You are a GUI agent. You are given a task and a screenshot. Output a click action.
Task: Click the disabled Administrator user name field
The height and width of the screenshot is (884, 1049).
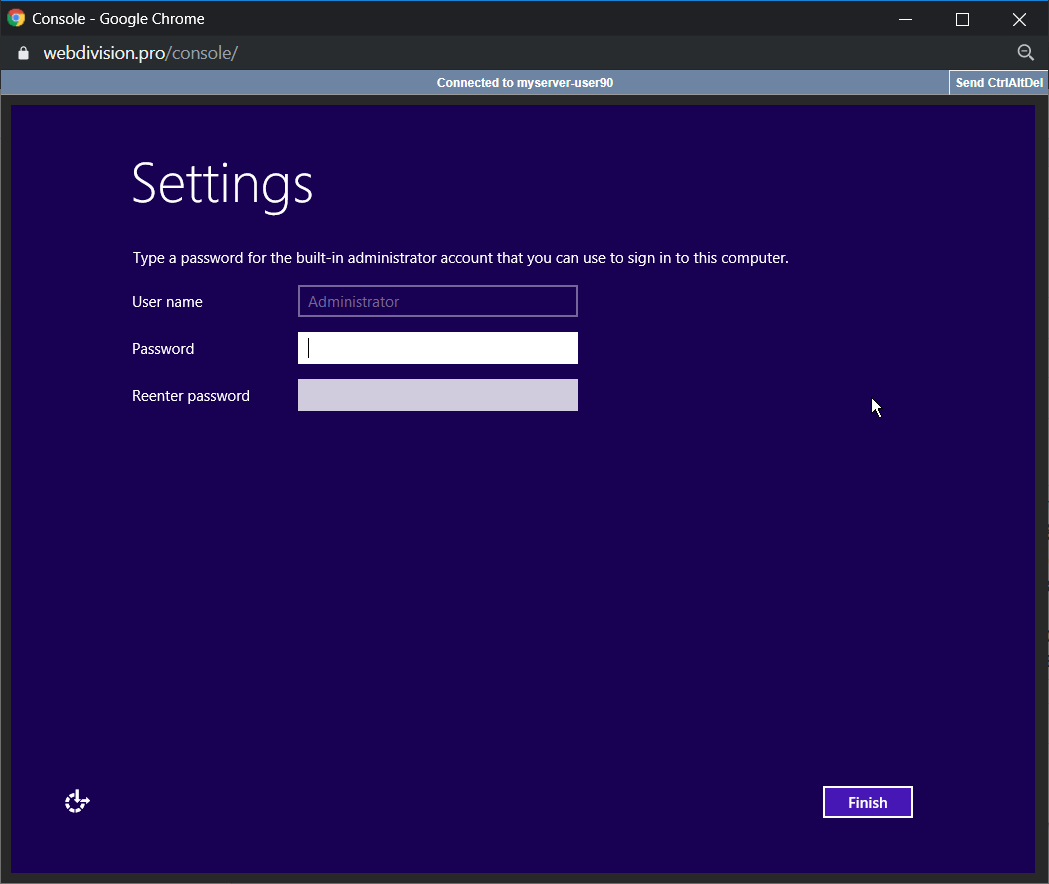(438, 301)
